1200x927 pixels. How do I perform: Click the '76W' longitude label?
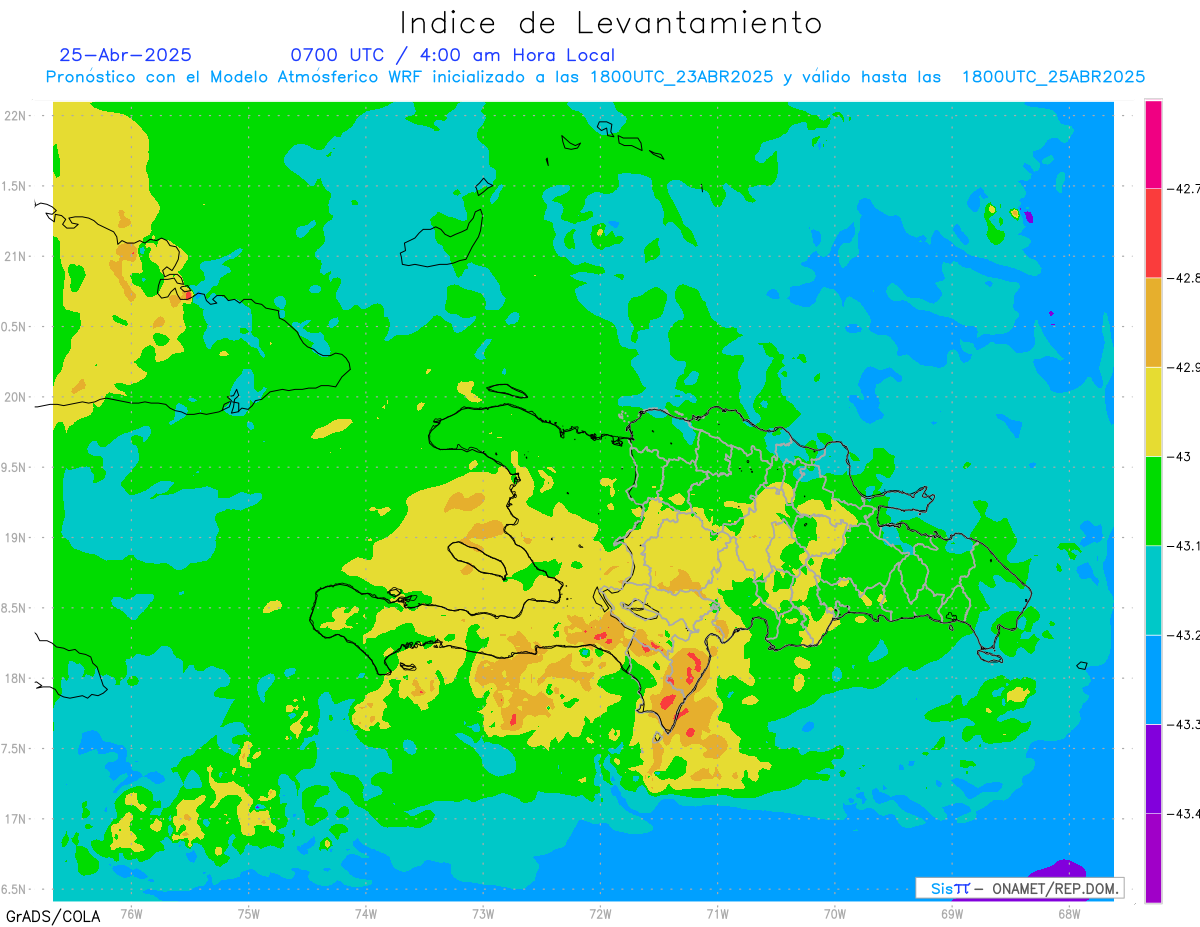point(131,913)
